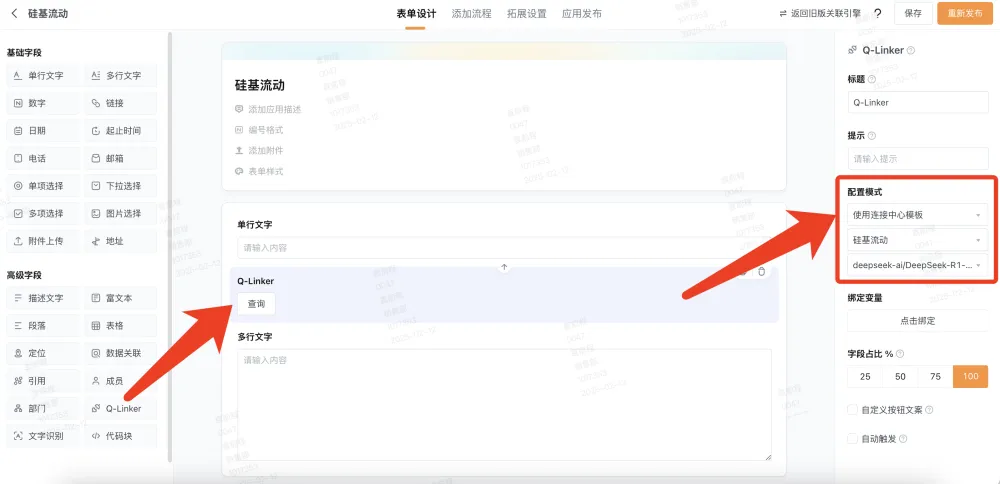Screen dimensions: 1000x484
Task: Enable 自定义按钮文案 checkbox
Action: (852, 409)
